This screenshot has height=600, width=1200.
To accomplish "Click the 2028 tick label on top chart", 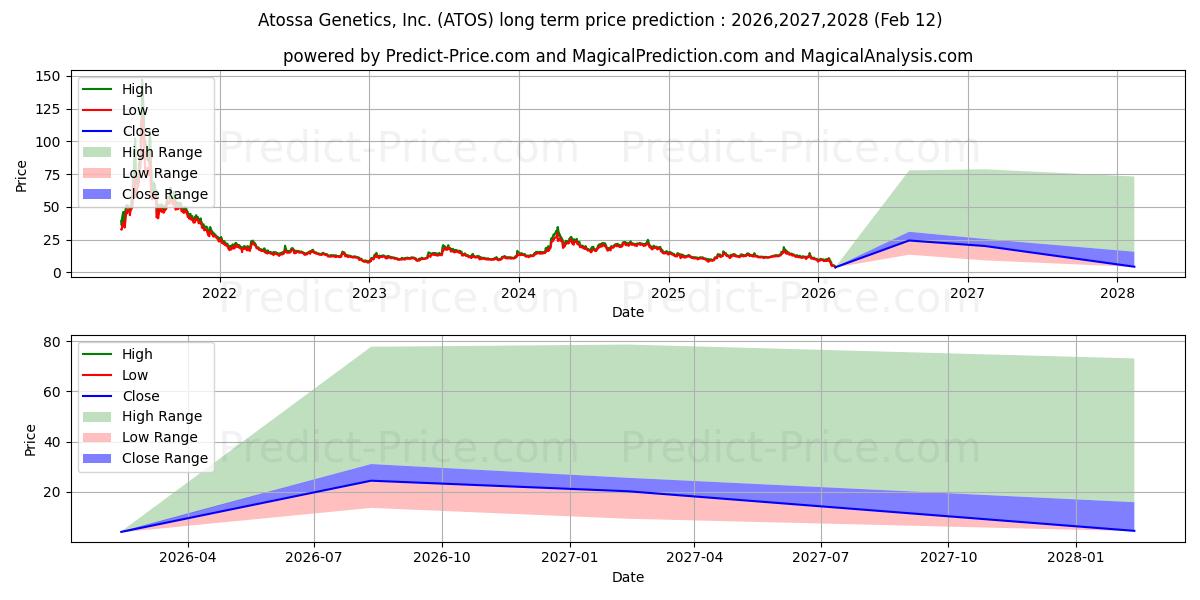I will tap(1117, 293).
